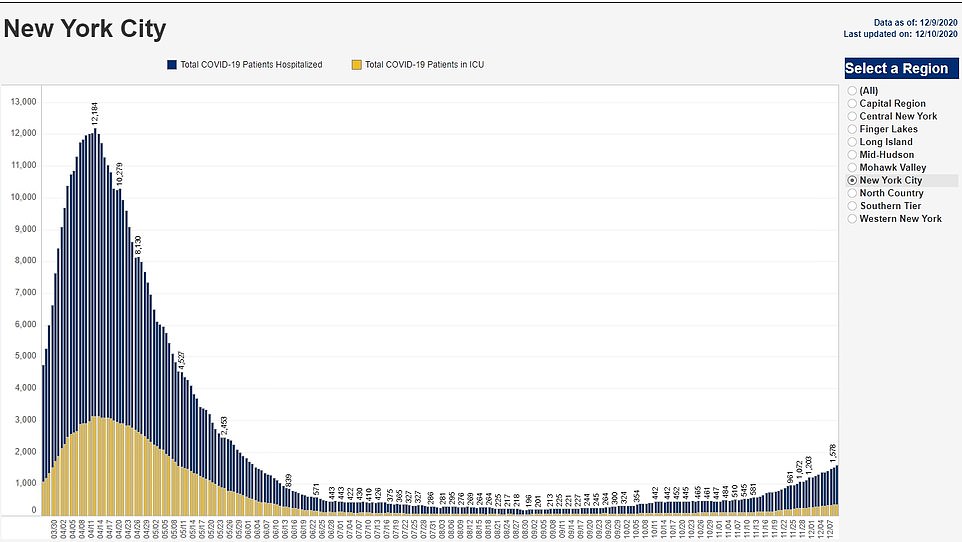Click 'Last updated on: 12/10/2020' text

(x=900, y=34)
